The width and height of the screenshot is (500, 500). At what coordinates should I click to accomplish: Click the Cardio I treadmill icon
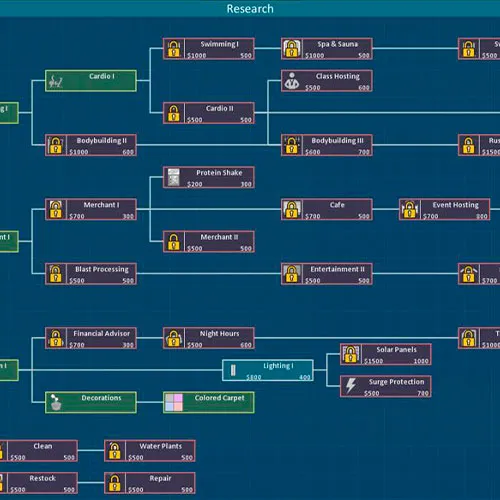[56, 81]
